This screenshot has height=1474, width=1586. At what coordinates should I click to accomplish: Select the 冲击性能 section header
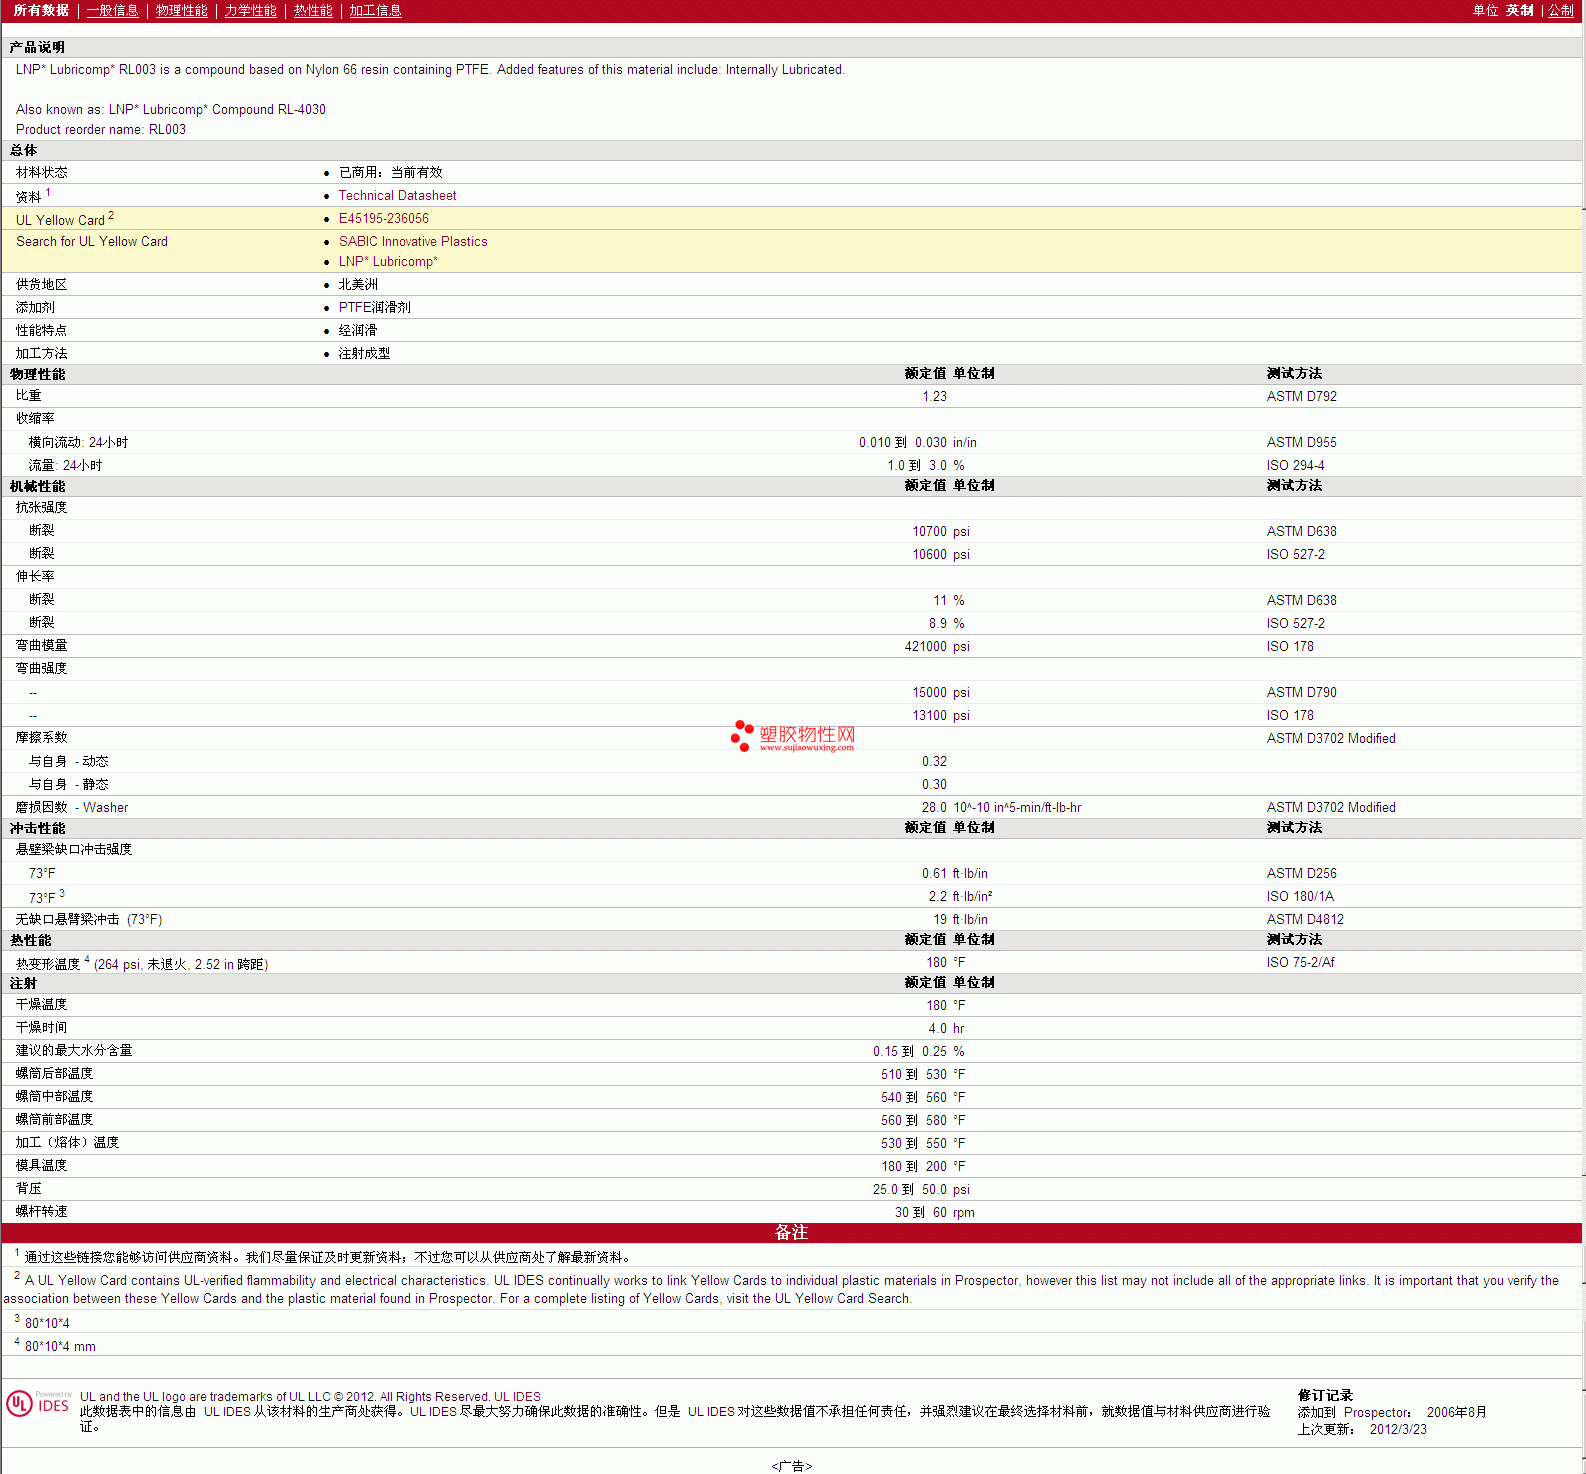[37, 828]
